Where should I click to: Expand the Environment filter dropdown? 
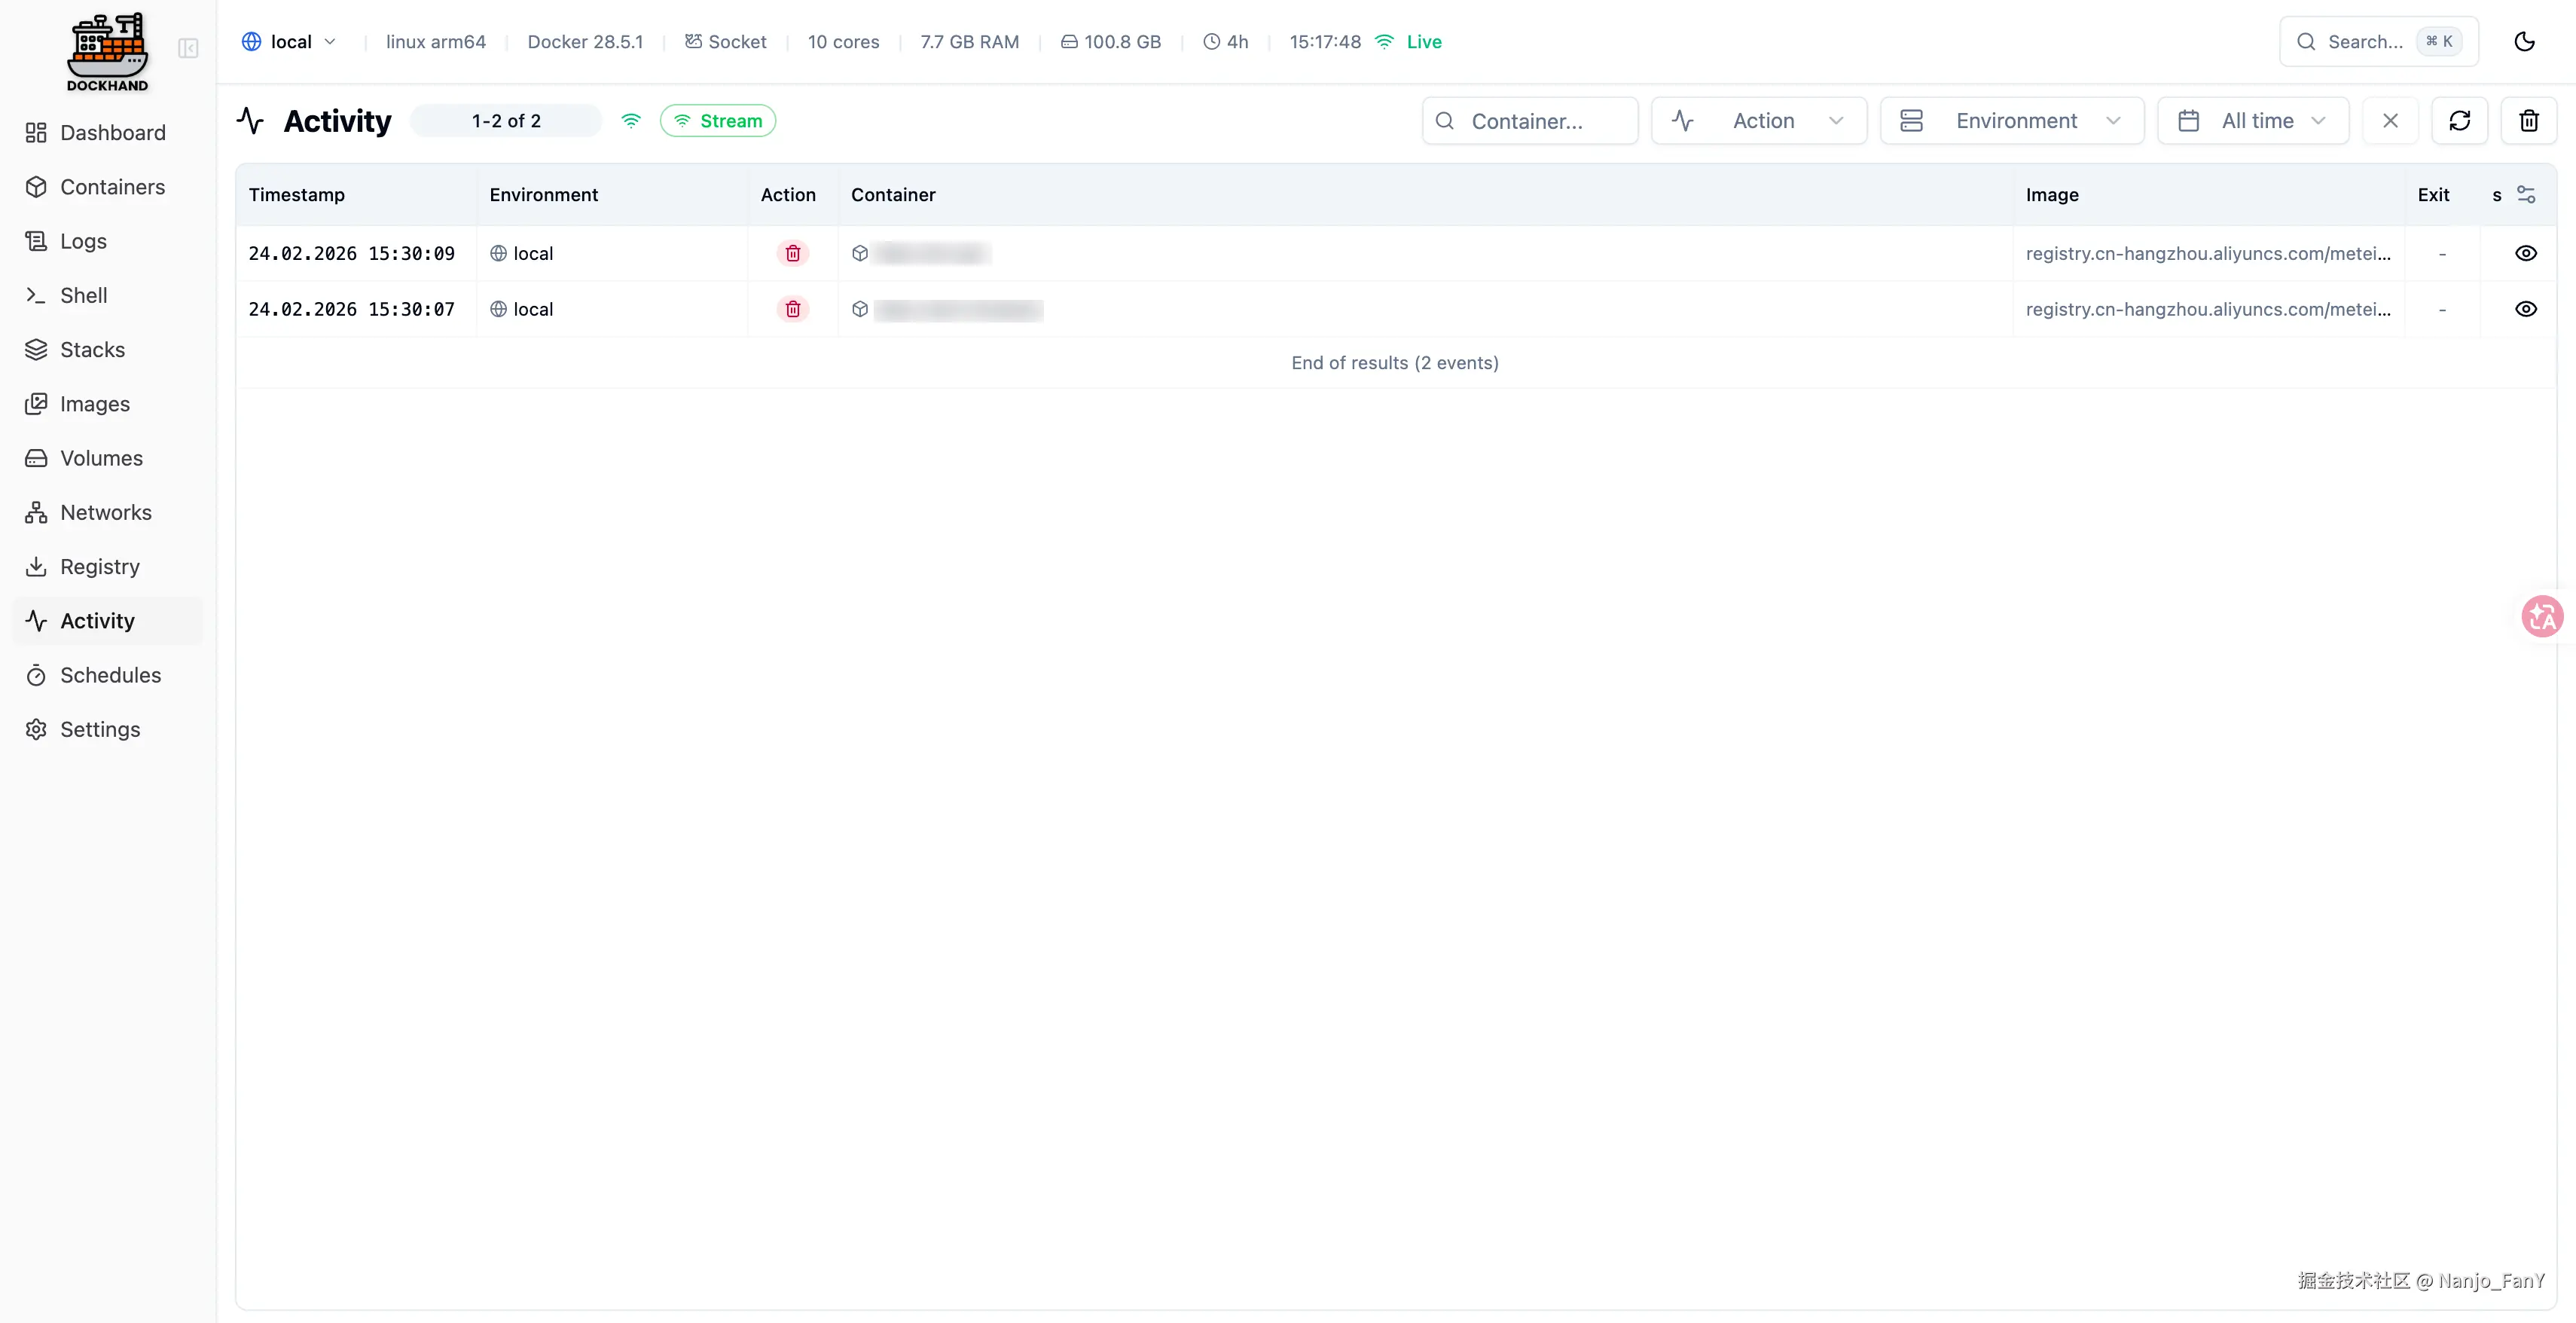click(2011, 121)
